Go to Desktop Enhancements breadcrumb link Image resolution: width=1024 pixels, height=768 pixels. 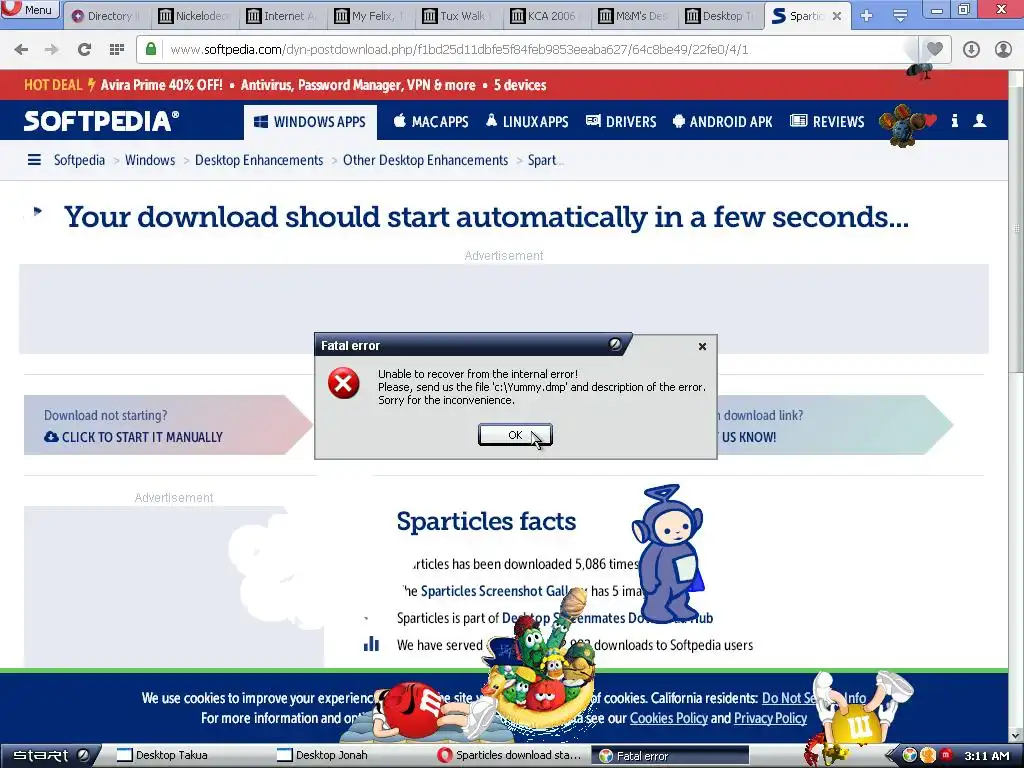pyautogui.click(x=259, y=160)
